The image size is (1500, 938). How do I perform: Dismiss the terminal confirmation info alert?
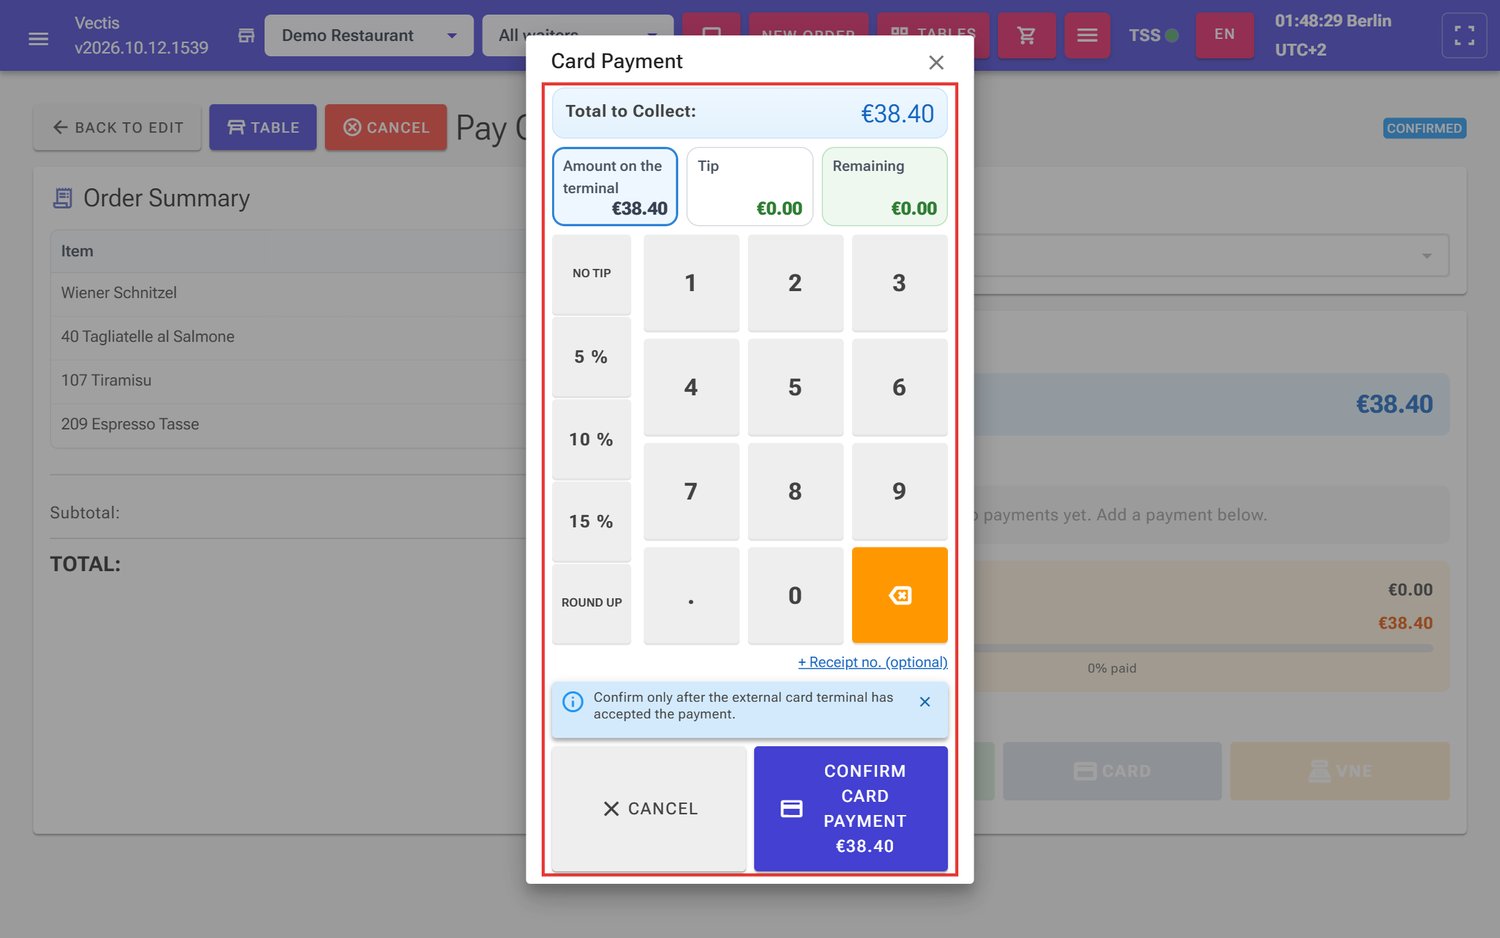pos(925,702)
